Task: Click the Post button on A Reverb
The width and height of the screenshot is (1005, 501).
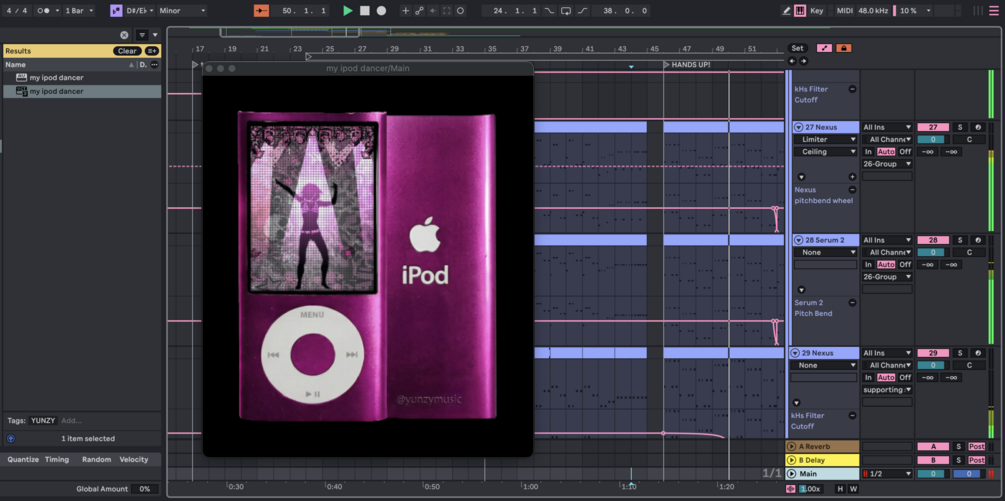Action: point(977,447)
